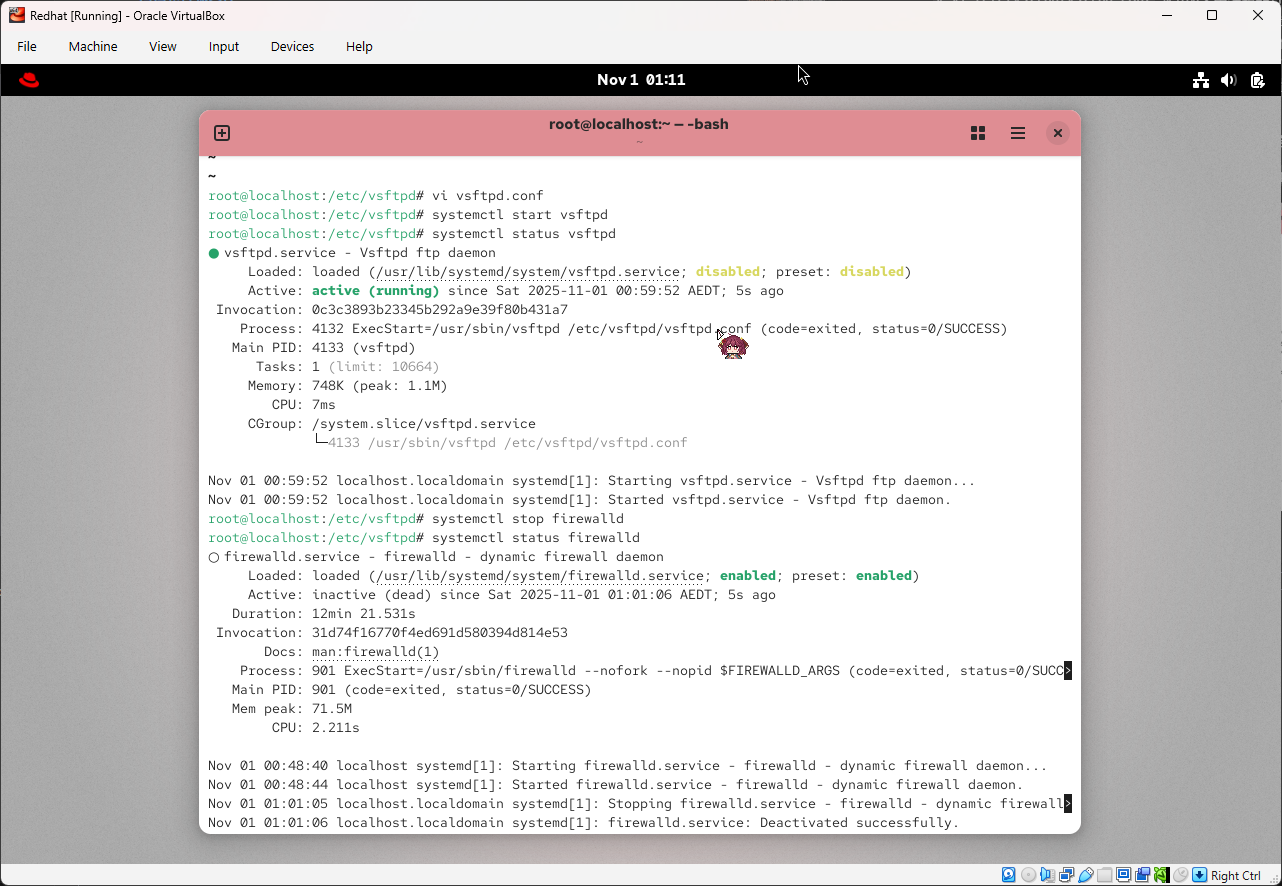Click the Red Hat Activities icon in top bar

point(29,79)
